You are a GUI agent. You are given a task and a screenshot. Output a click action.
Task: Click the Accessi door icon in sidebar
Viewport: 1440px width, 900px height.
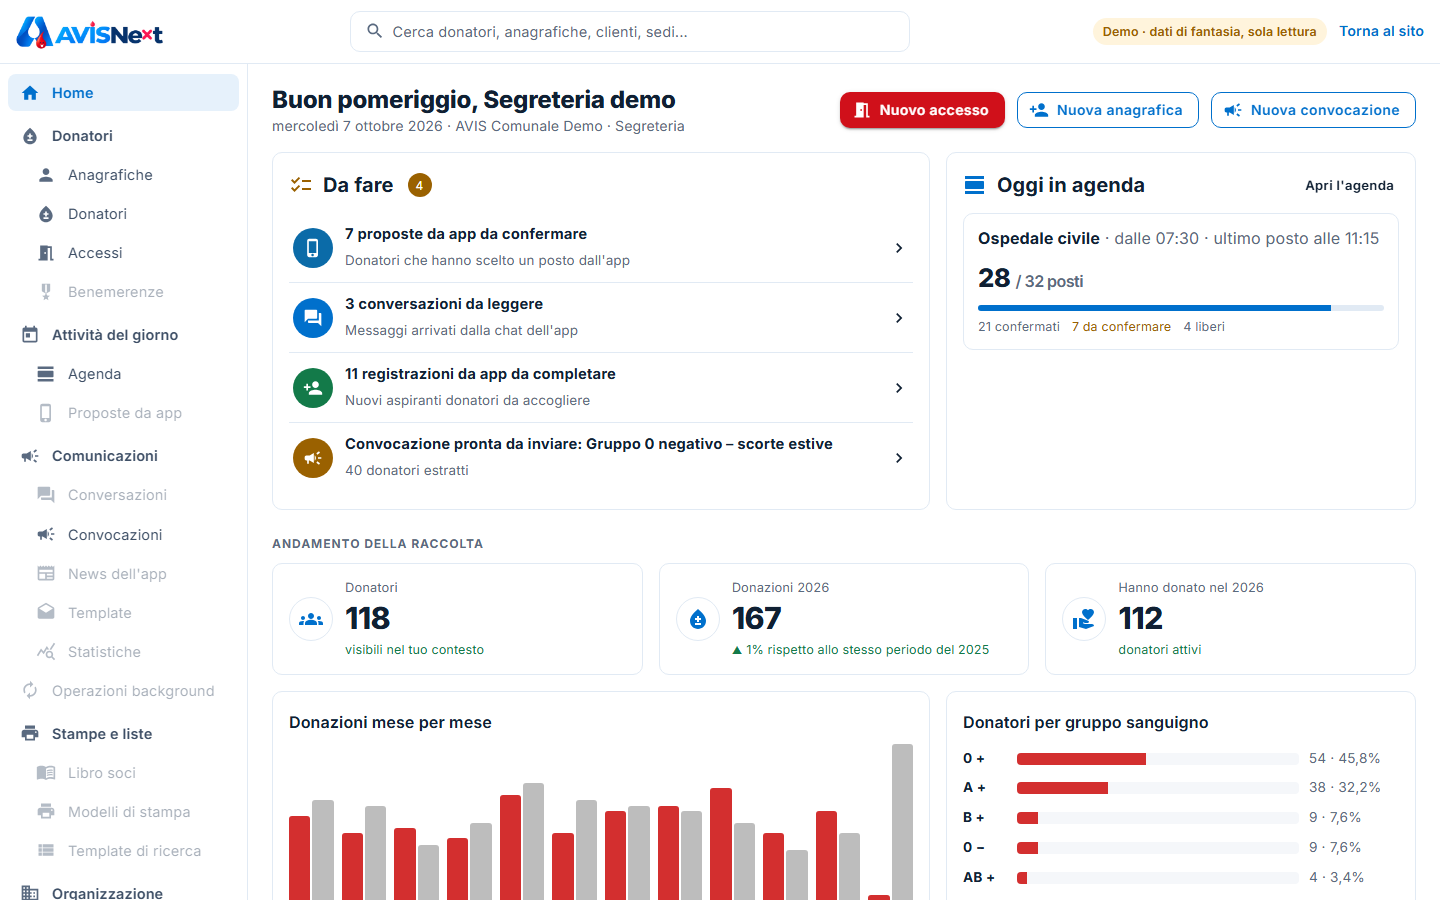[46, 253]
